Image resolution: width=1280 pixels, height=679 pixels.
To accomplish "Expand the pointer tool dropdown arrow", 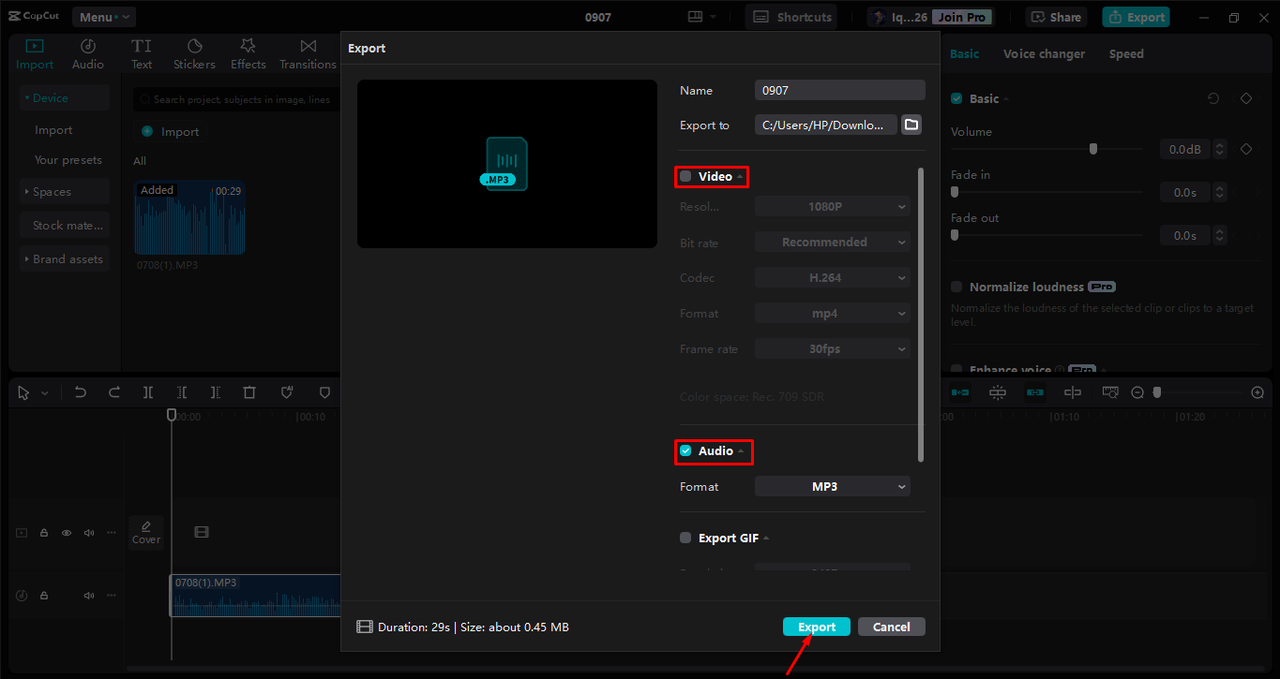I will [45, 394].
